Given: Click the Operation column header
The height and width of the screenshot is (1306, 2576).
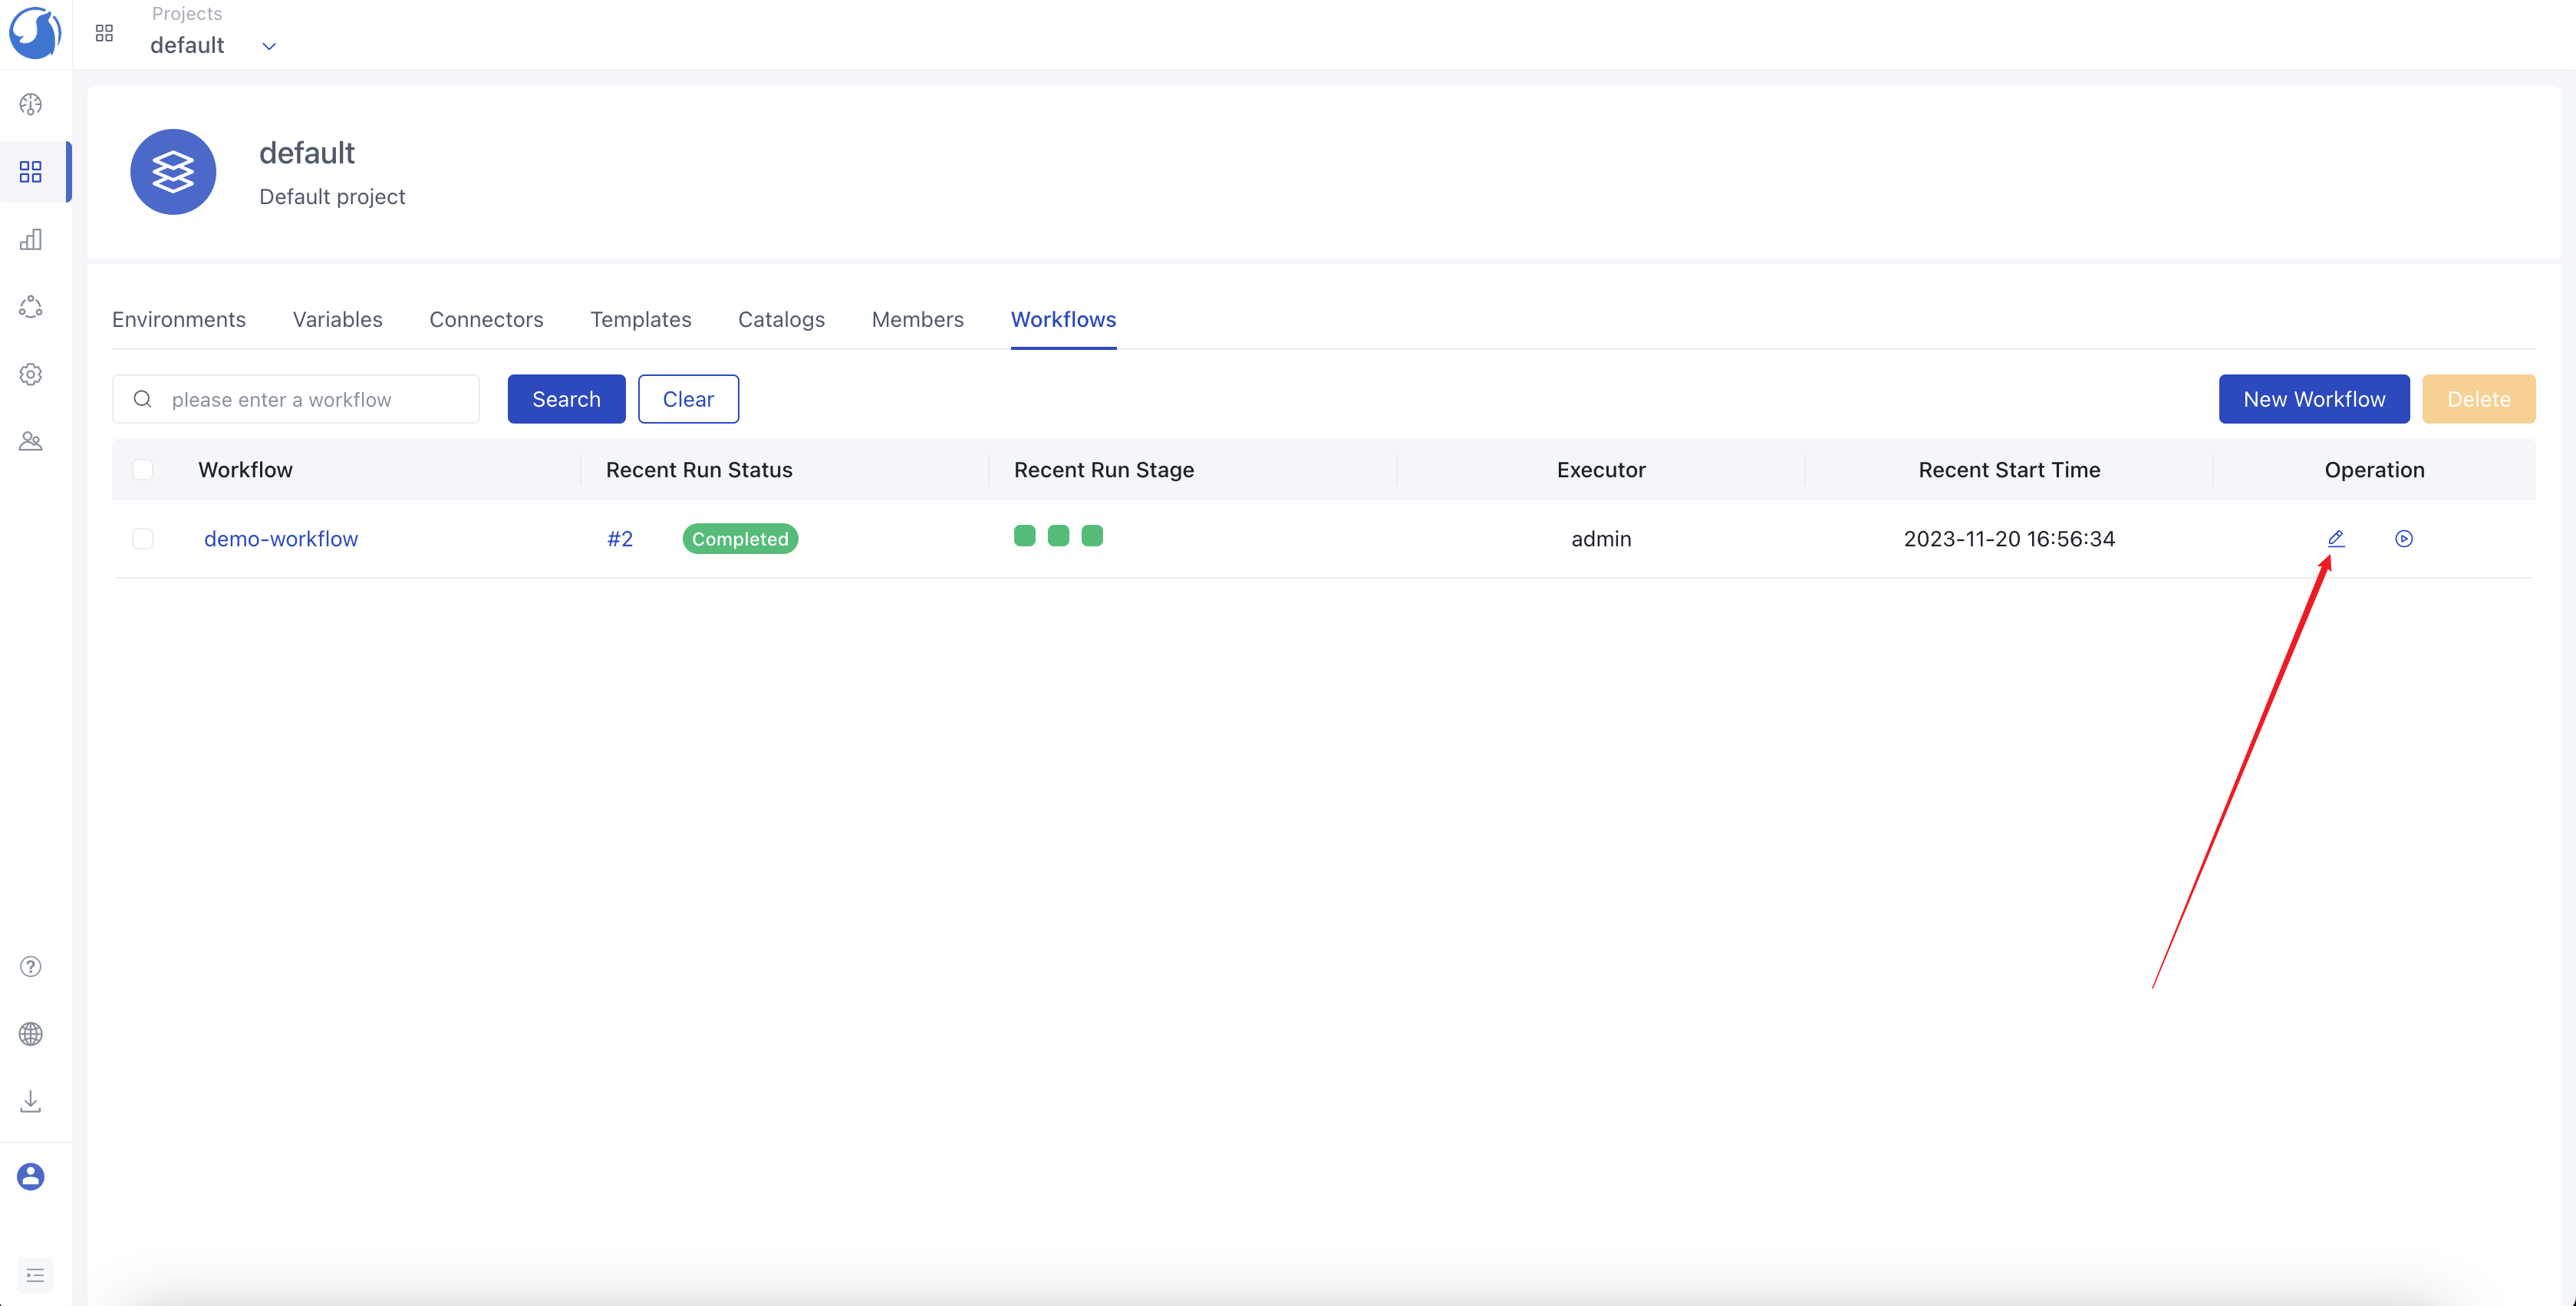Looking at the screenshot, I should click(x=2375, y=470).
